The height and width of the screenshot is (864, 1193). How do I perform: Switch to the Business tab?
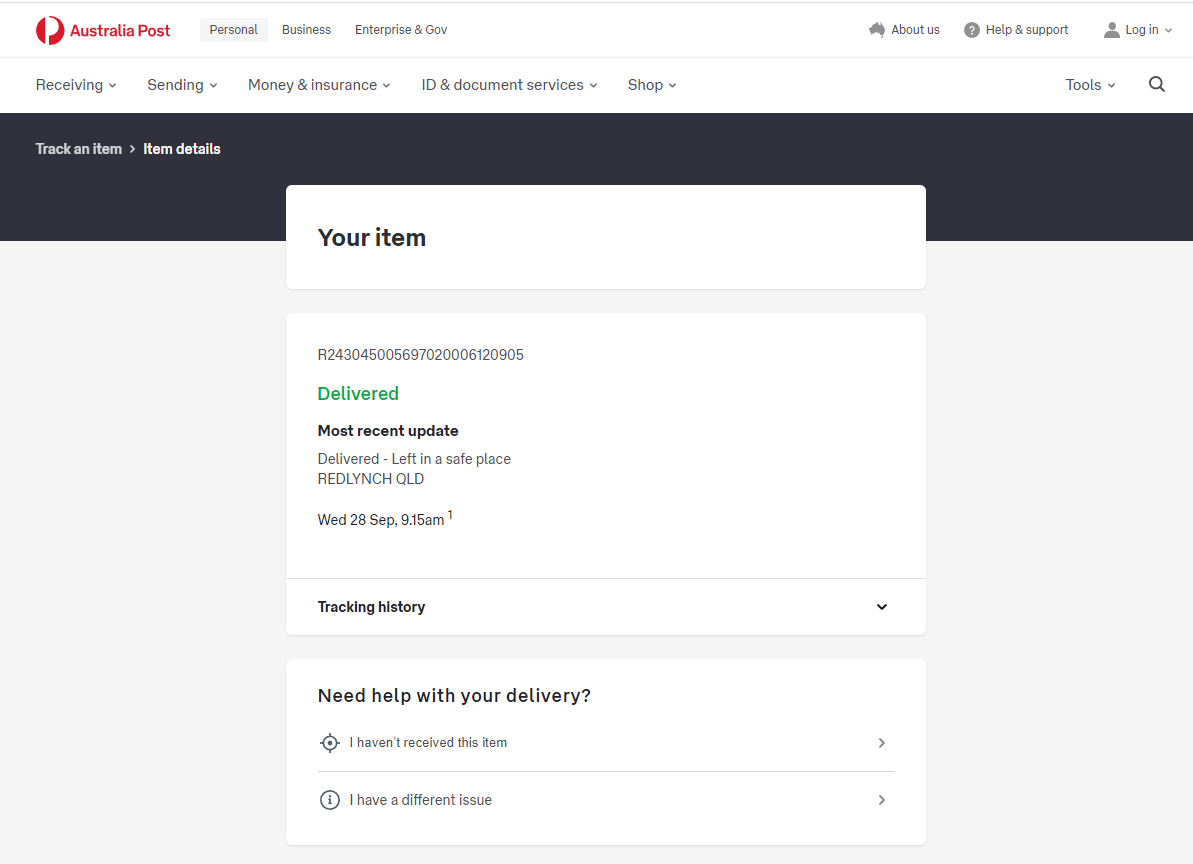pos(306,30)
